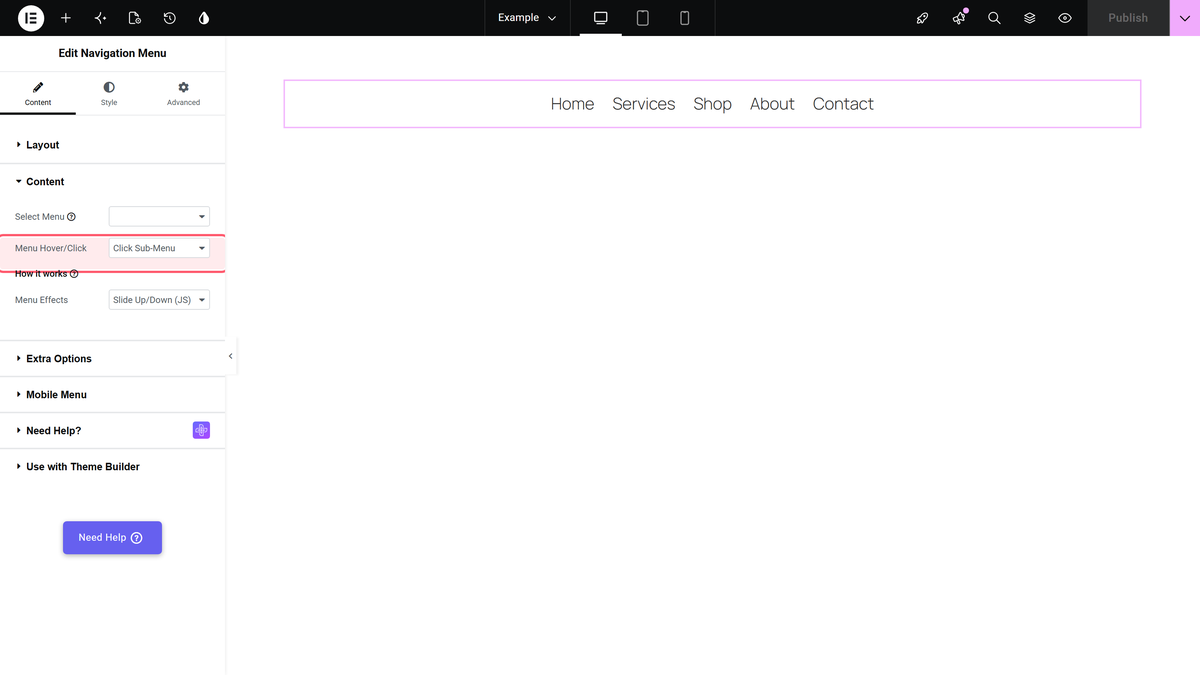Image resolution: width=1200 pixels, height=675 pixels.
Task: Open the Select Menu dropdown
Action: tap(159, 216)
